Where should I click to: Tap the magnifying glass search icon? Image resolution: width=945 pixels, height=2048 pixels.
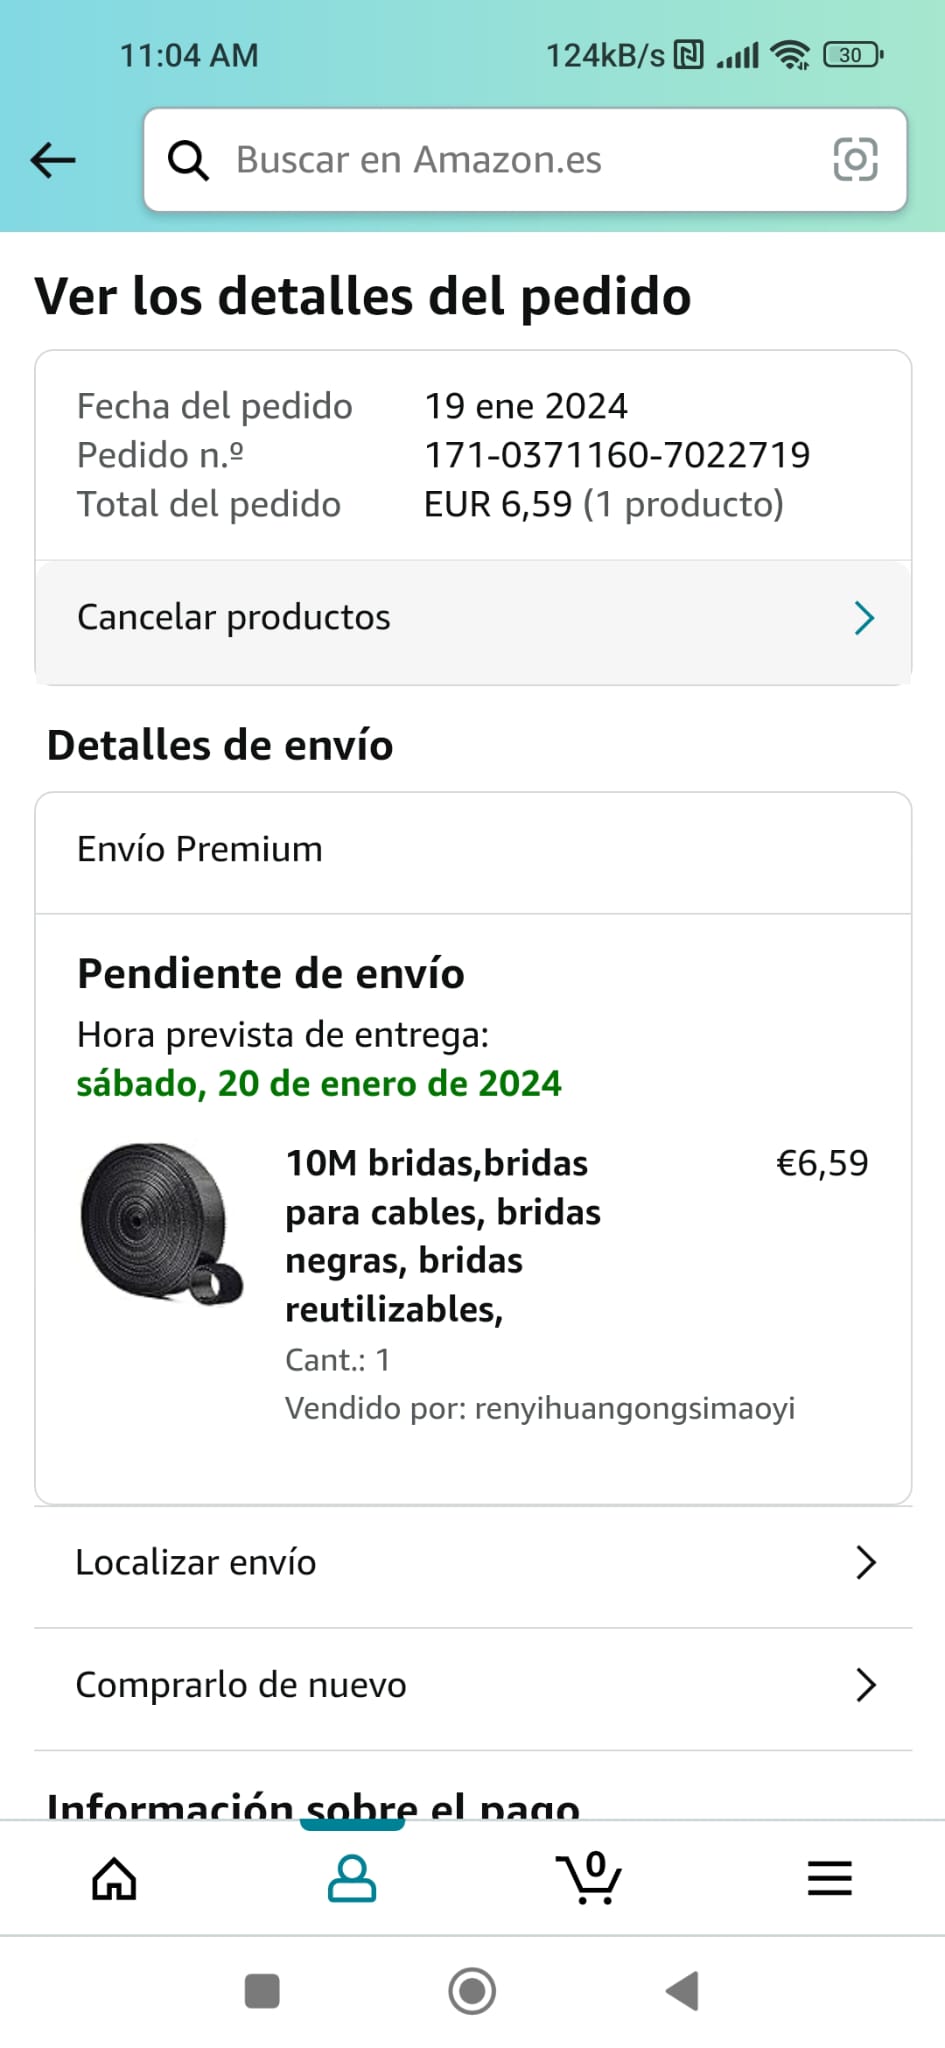(188, 160)
